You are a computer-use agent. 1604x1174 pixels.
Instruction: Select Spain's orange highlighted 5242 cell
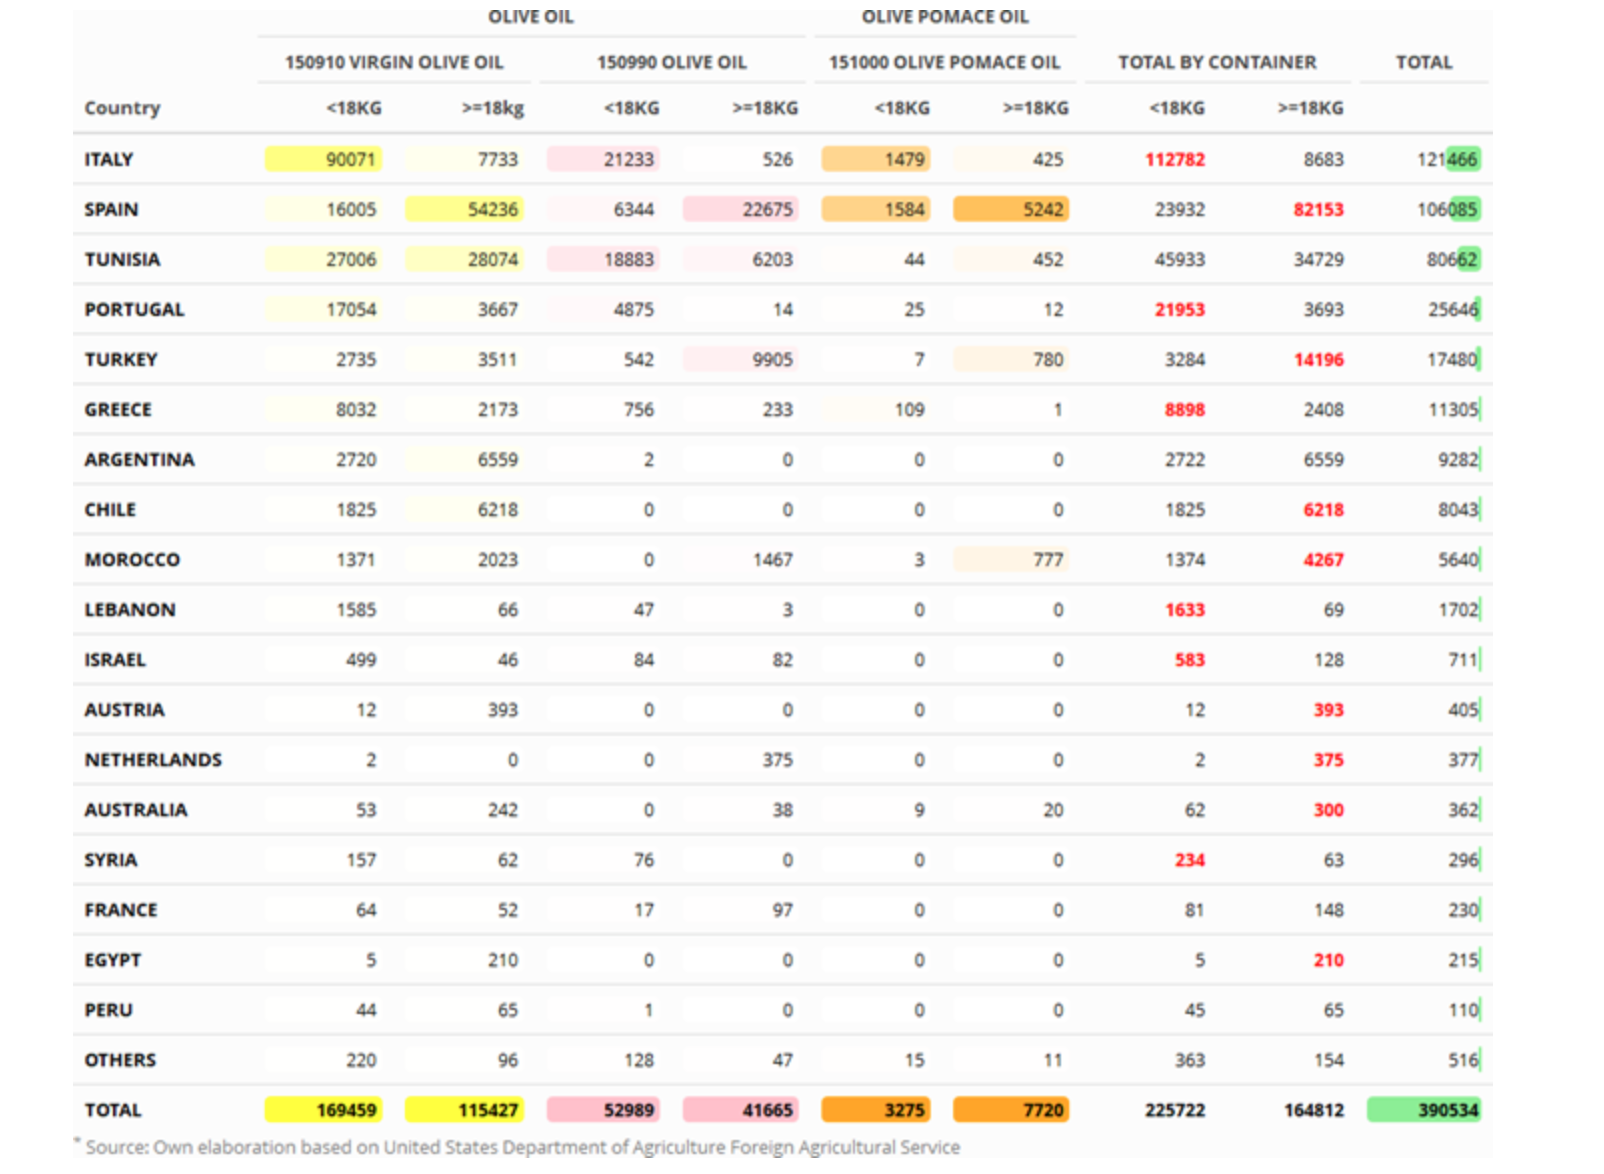(x=1011, y=209)
